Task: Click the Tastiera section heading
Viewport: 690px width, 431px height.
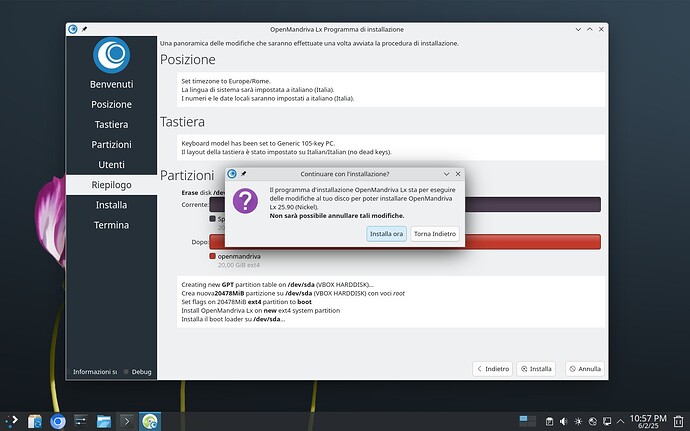Action: tap(182, 122)
